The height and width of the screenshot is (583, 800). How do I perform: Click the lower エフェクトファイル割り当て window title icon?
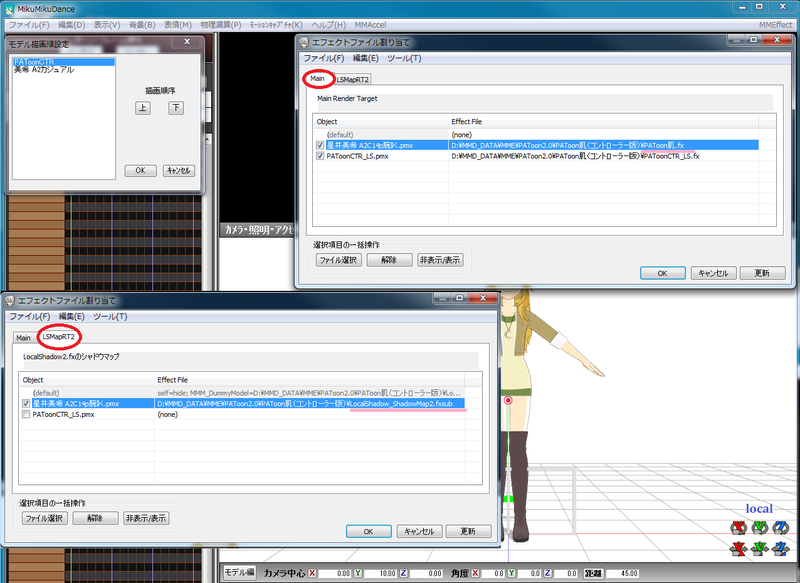(10, 300)
